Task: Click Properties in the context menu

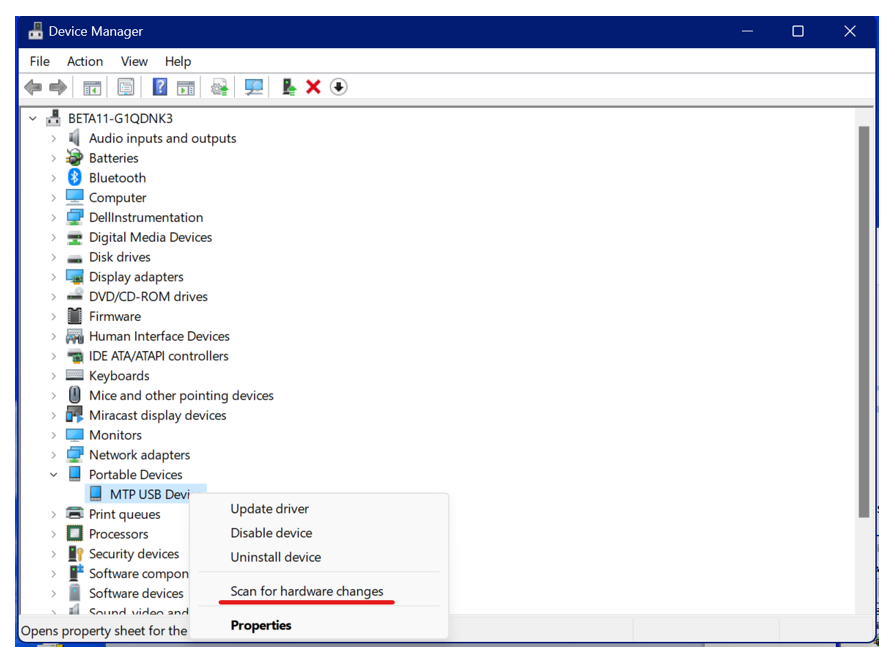Action: [261, 625]
